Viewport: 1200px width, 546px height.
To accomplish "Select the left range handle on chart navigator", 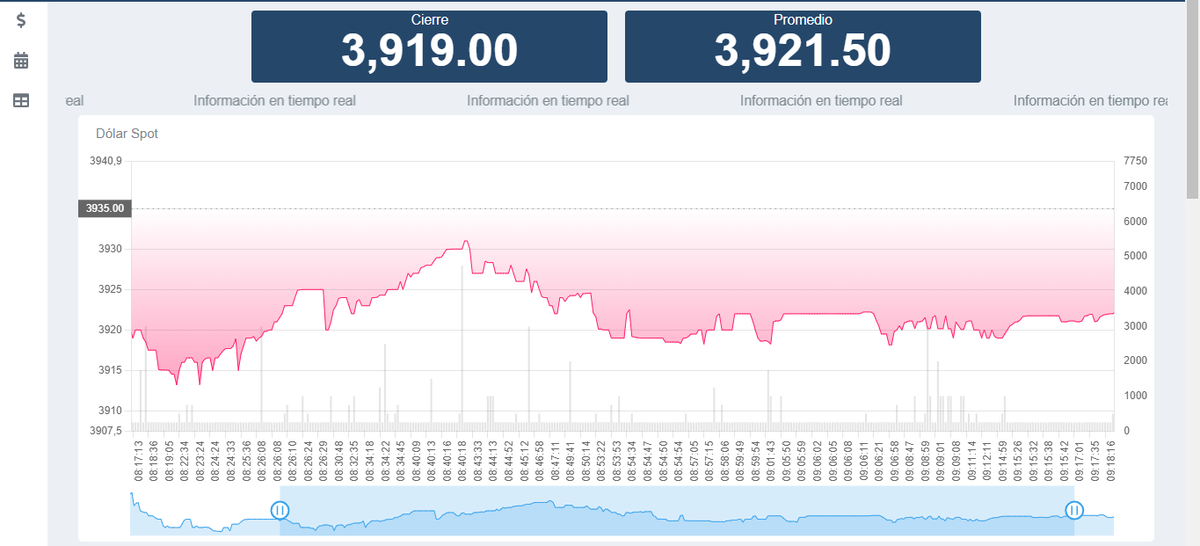I will point(280,510).
